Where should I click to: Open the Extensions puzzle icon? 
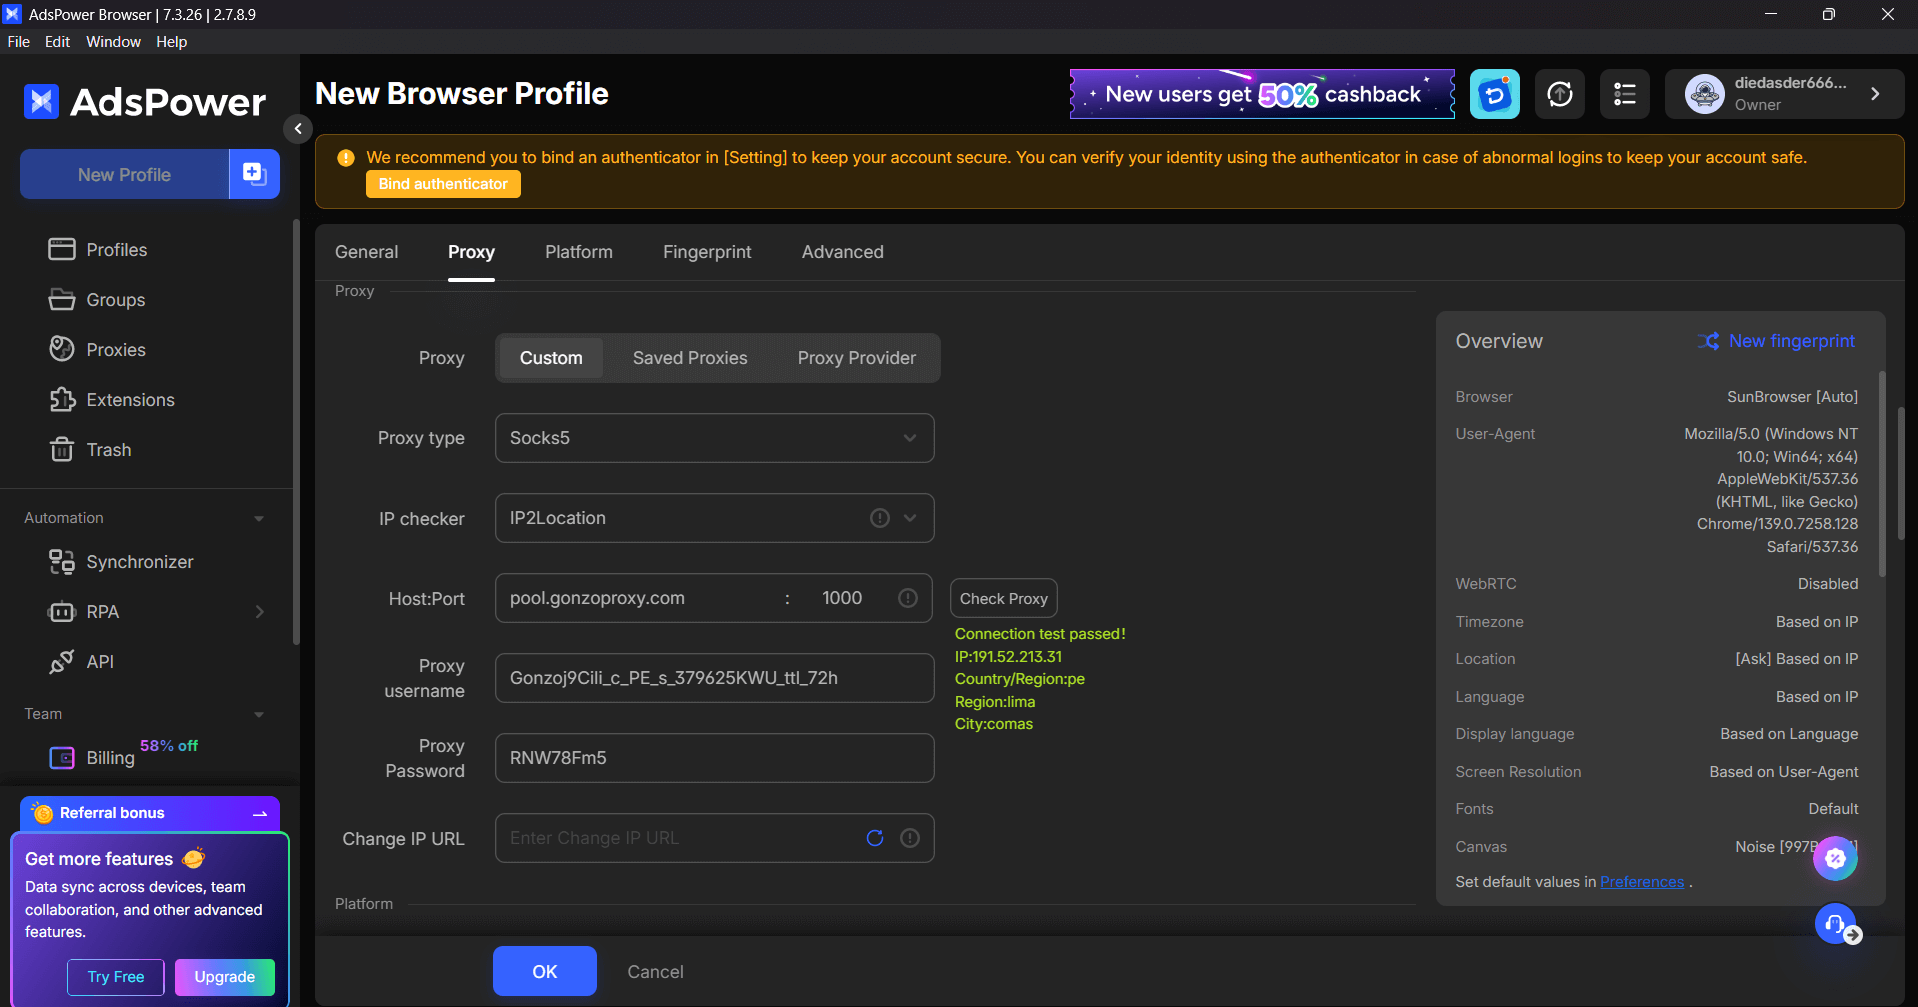click(62, 400)
